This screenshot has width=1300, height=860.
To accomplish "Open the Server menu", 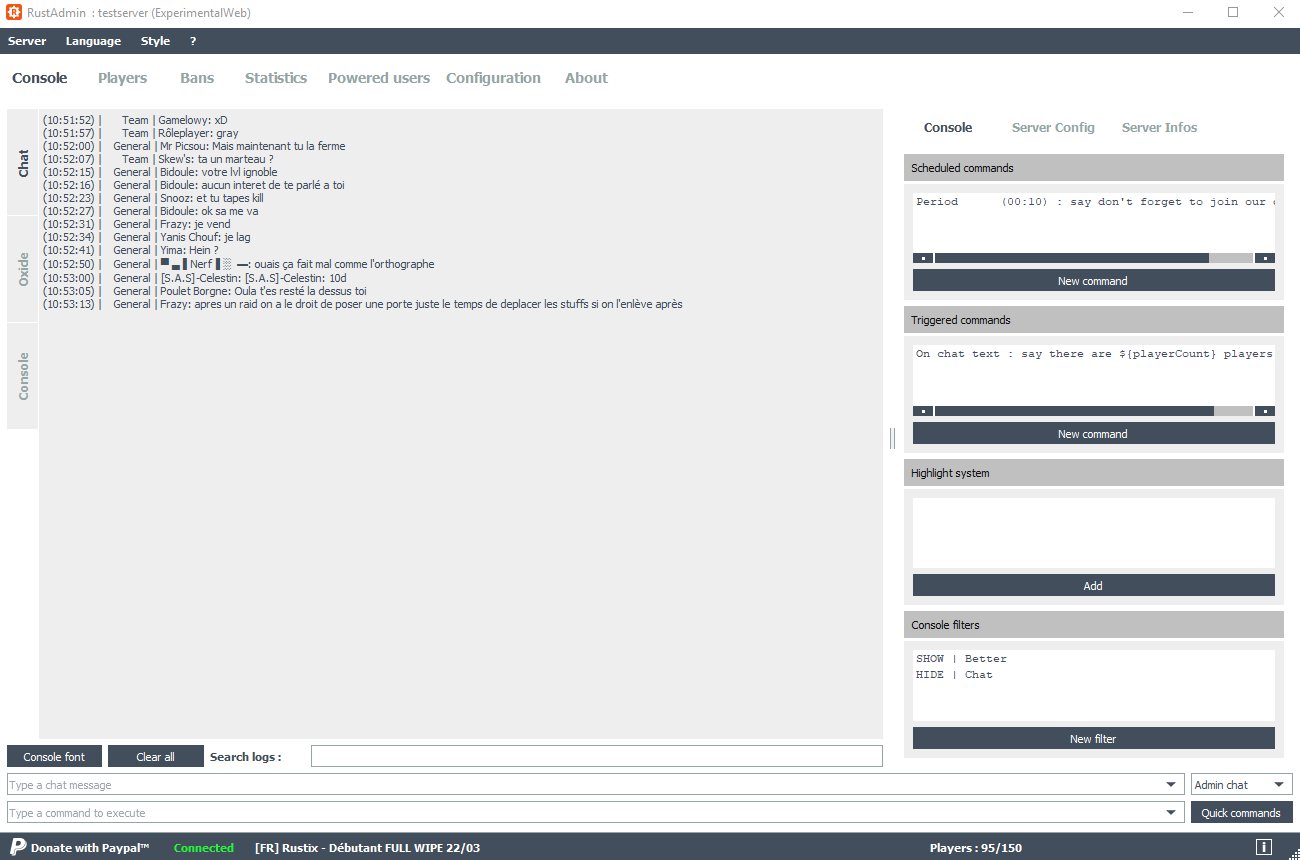I will (27, 41).
